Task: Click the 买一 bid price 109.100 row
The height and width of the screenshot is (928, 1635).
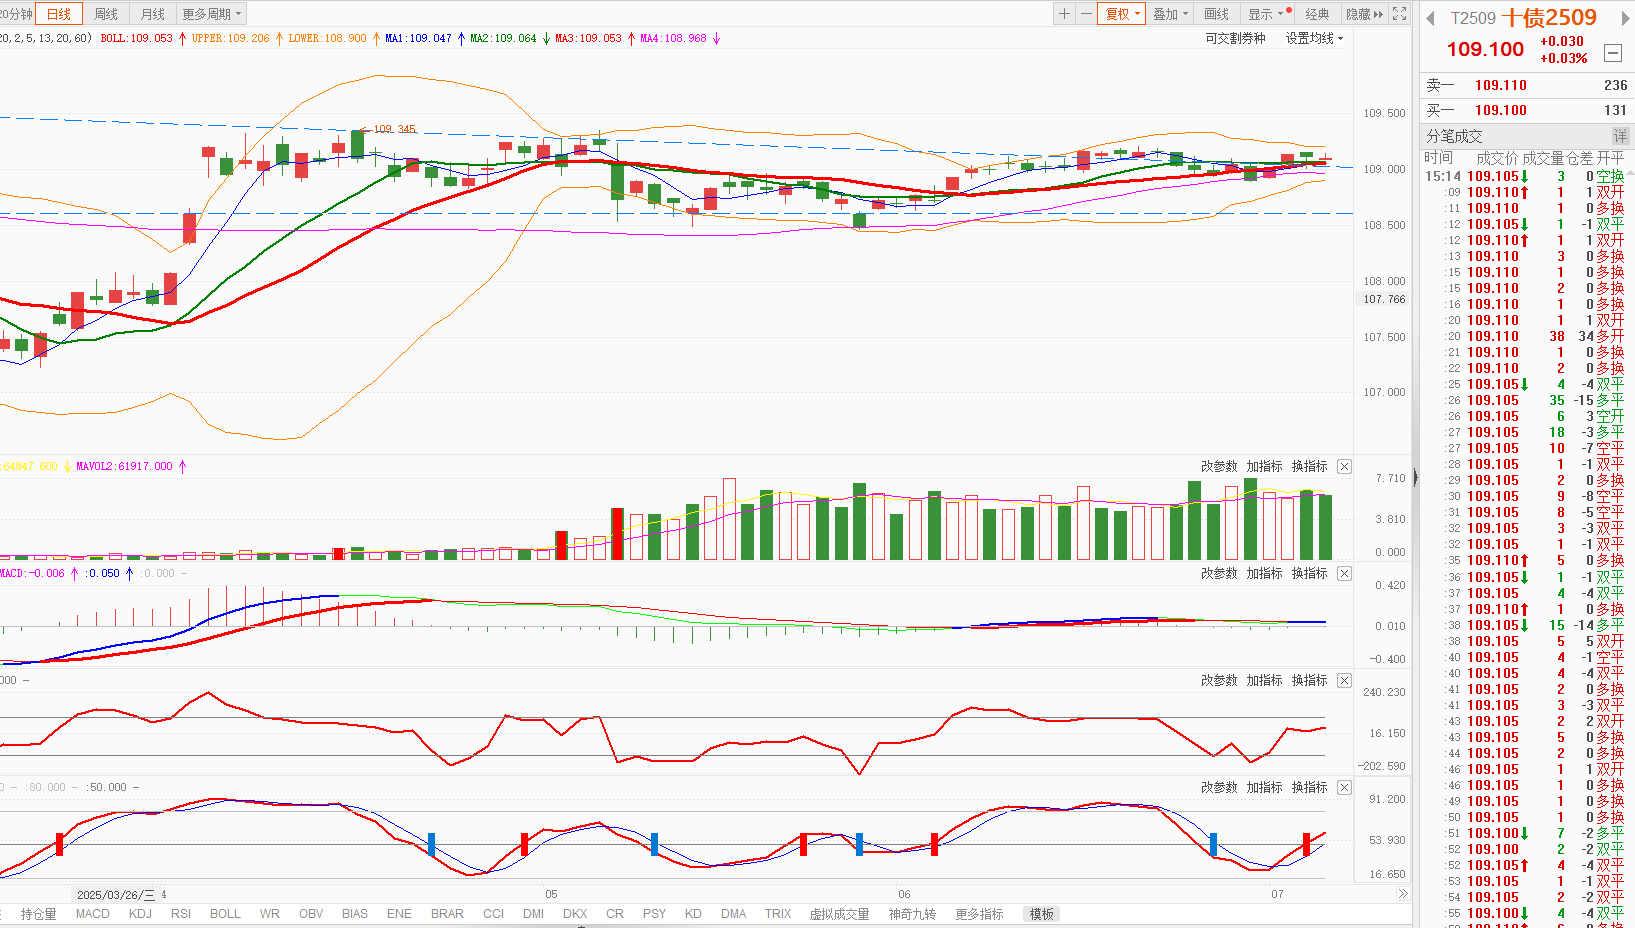Action: pyautogui.click(x=1526, y=110)
